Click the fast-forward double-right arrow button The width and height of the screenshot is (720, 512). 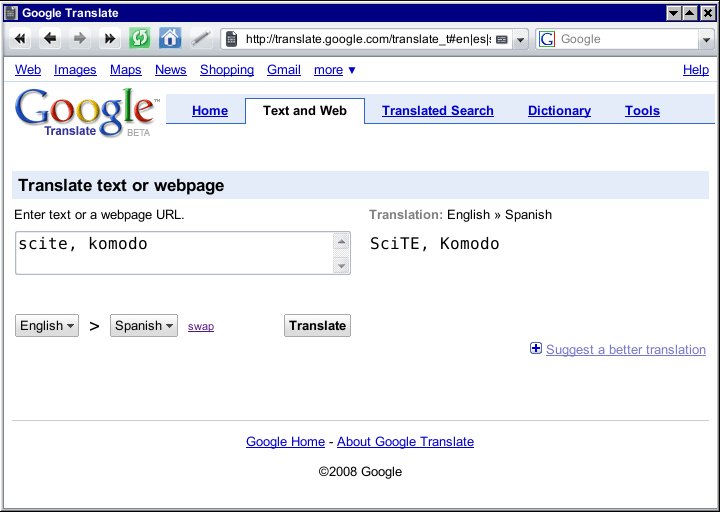tap(109, 39)
